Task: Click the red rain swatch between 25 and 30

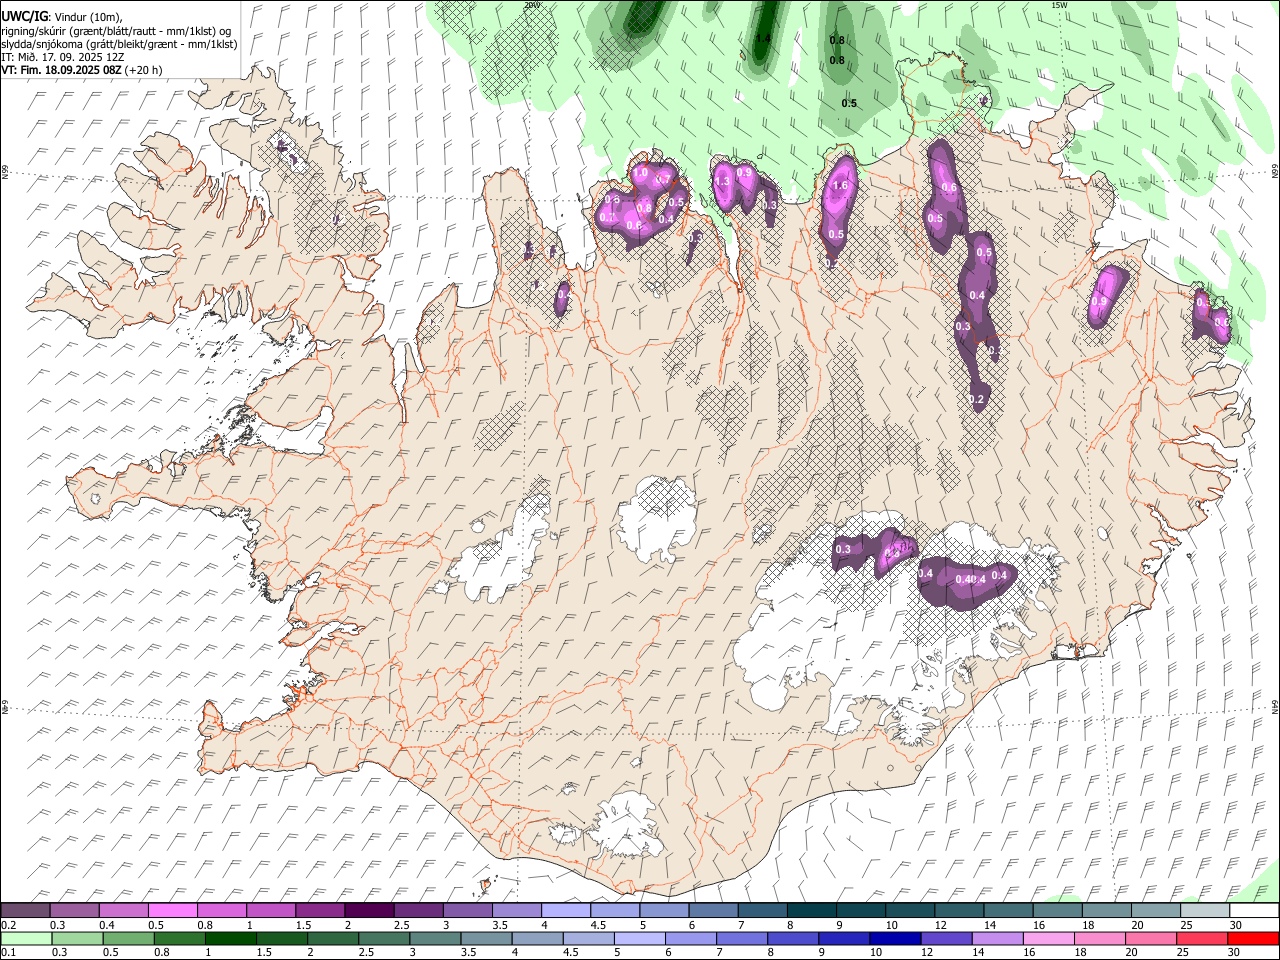Action: pyautogui.click(x=1200, y=938)
